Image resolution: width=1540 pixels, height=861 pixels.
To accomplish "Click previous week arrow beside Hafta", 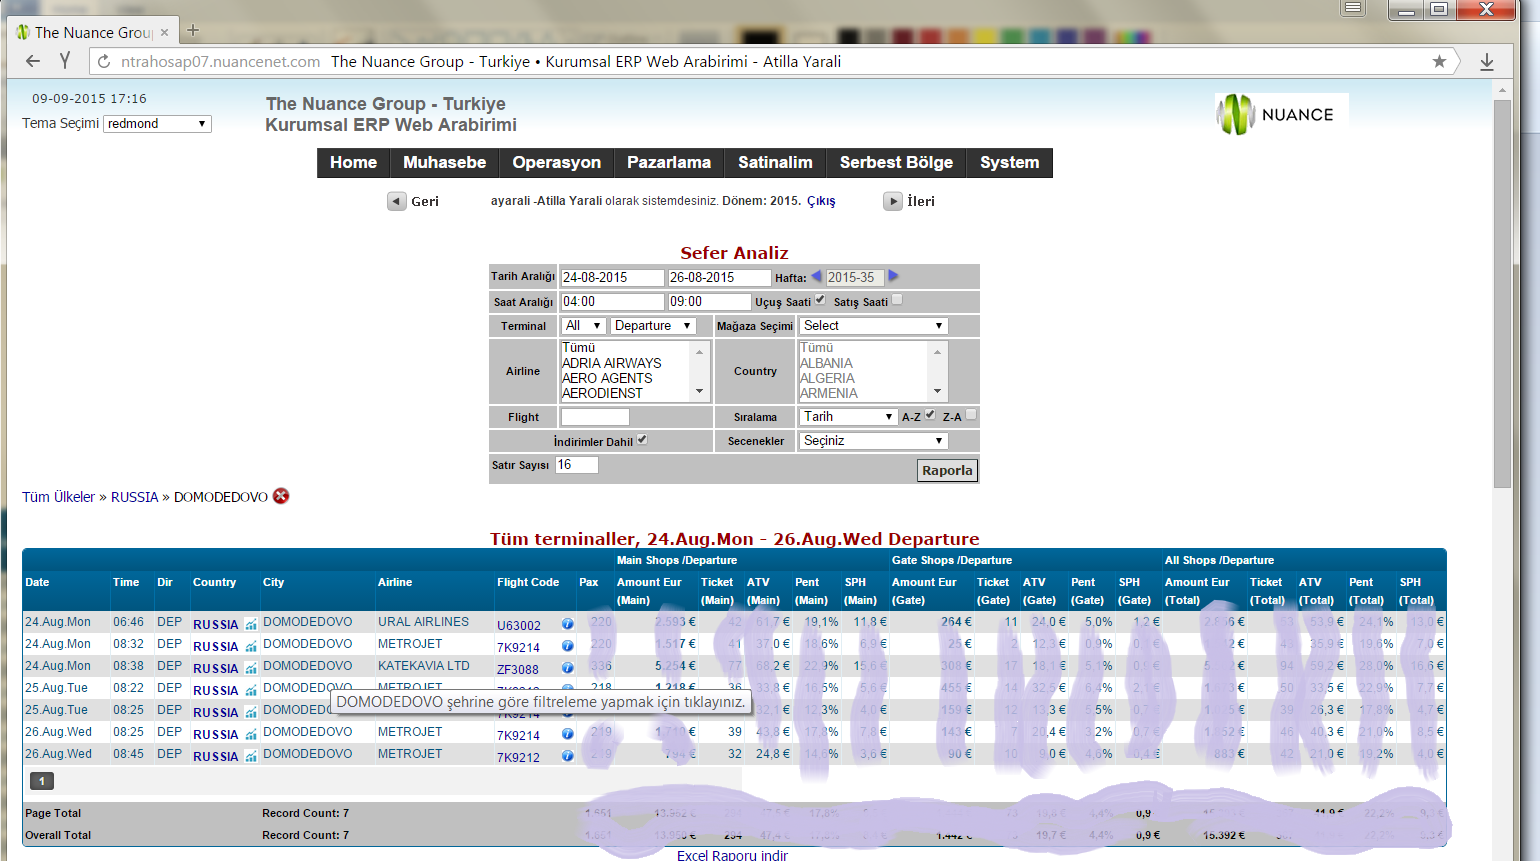I will tap(816, 276).
